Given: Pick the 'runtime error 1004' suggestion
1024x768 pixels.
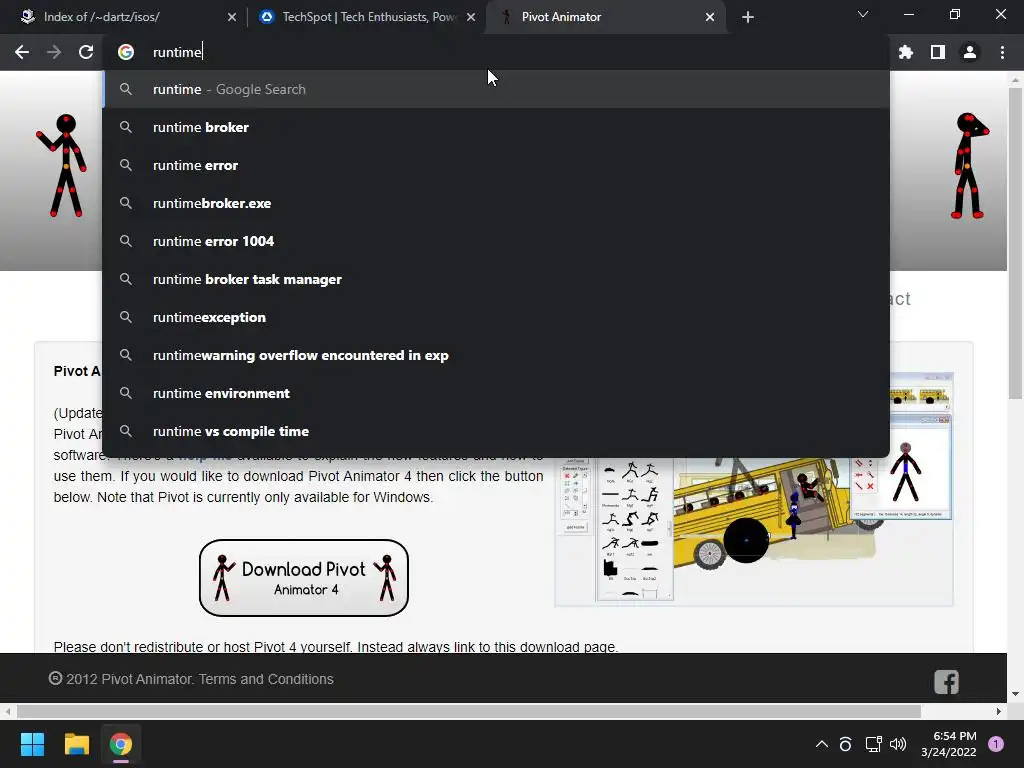Looking at the screenshot, I should click(496, 241).
